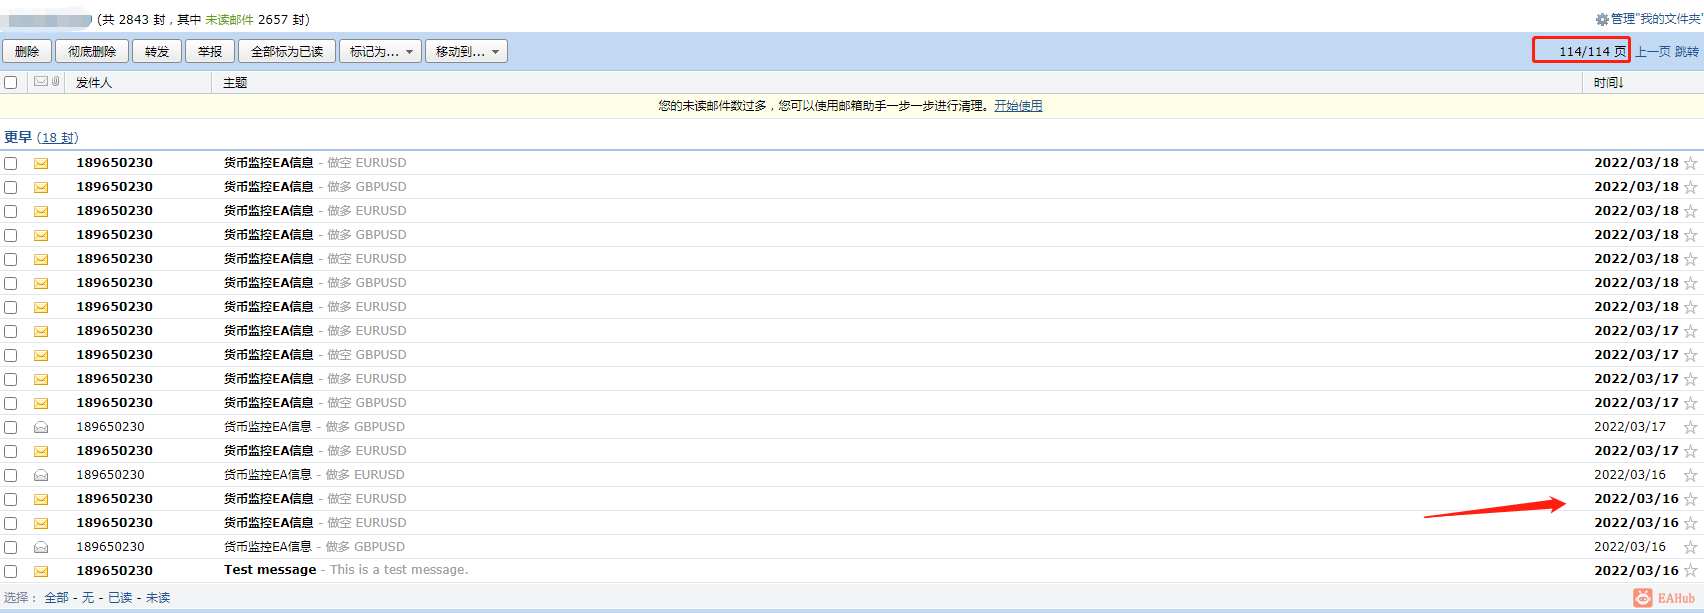Viewport: 1704px width, 613px height.
Task: Click the 删除 button
Action: [x=27, y=51]
